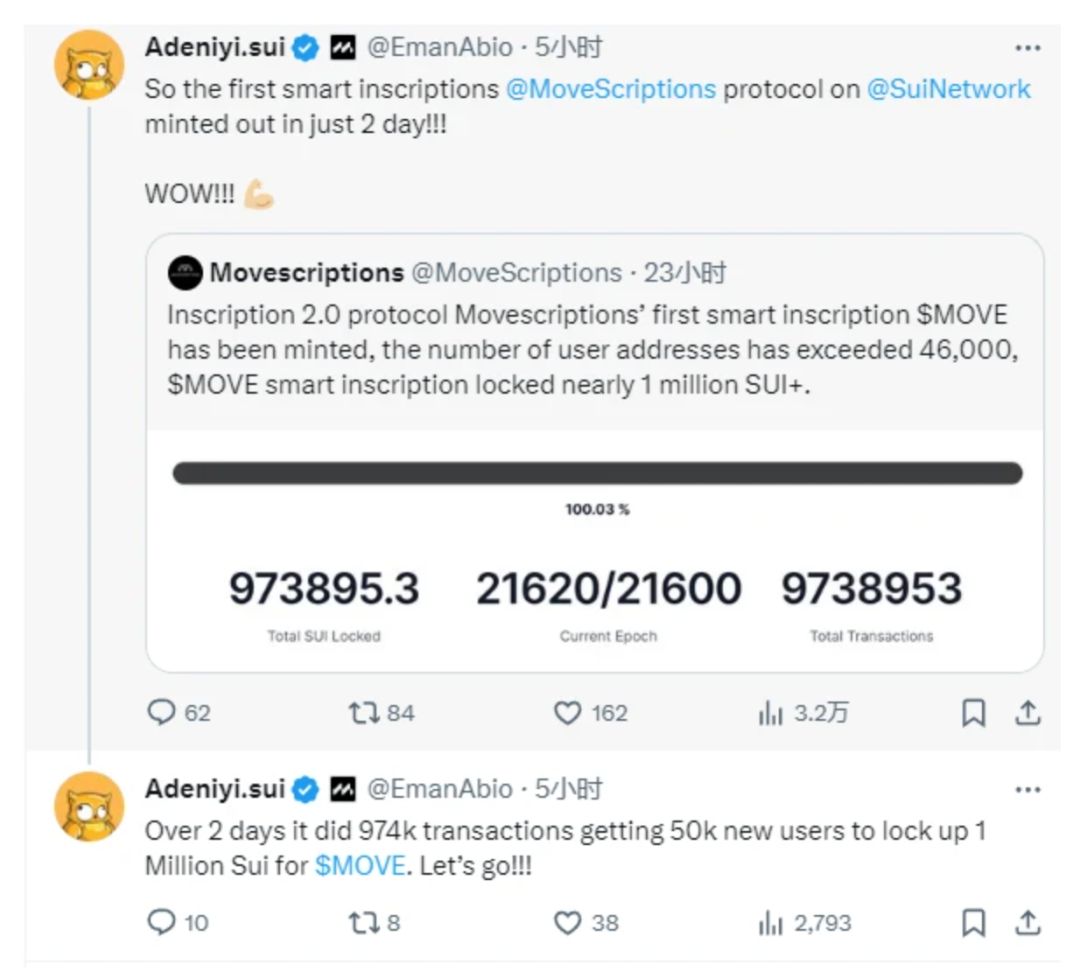The image size is (1080, 971).
Task: View analytics showing 3.2万 views
Action: 770,712
